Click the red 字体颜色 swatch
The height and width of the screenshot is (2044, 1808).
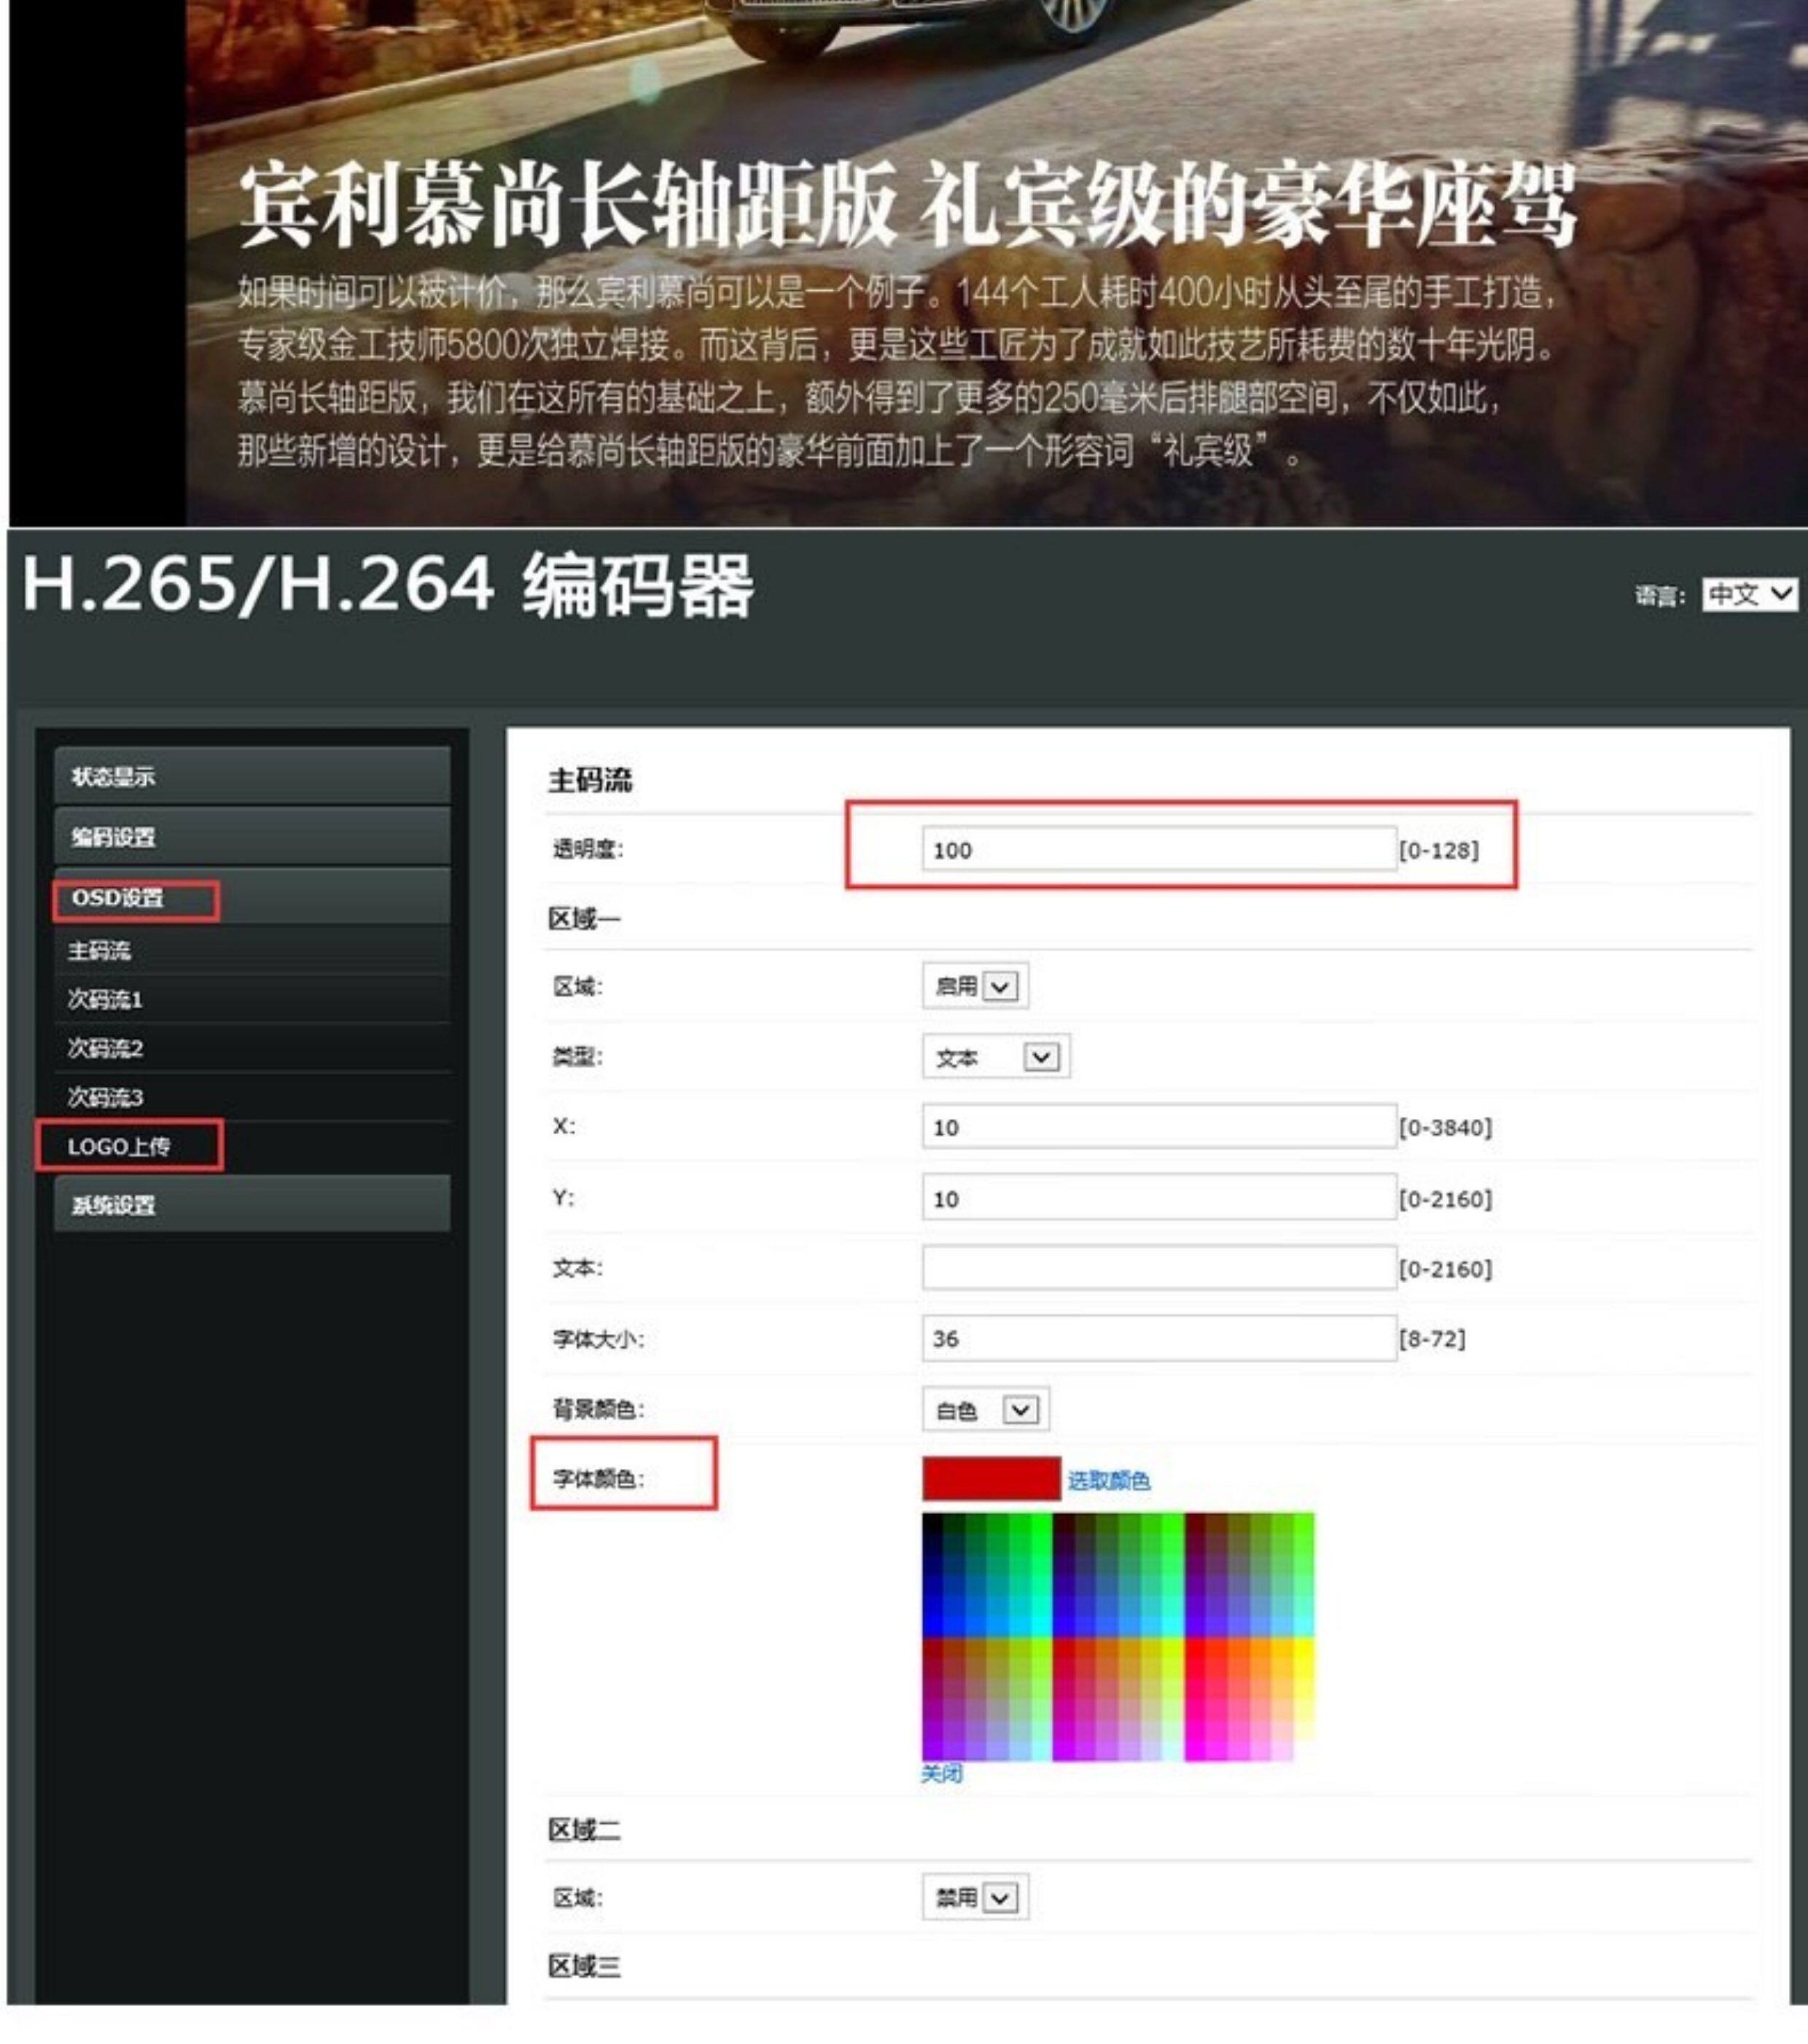[x=991, y=1479]
